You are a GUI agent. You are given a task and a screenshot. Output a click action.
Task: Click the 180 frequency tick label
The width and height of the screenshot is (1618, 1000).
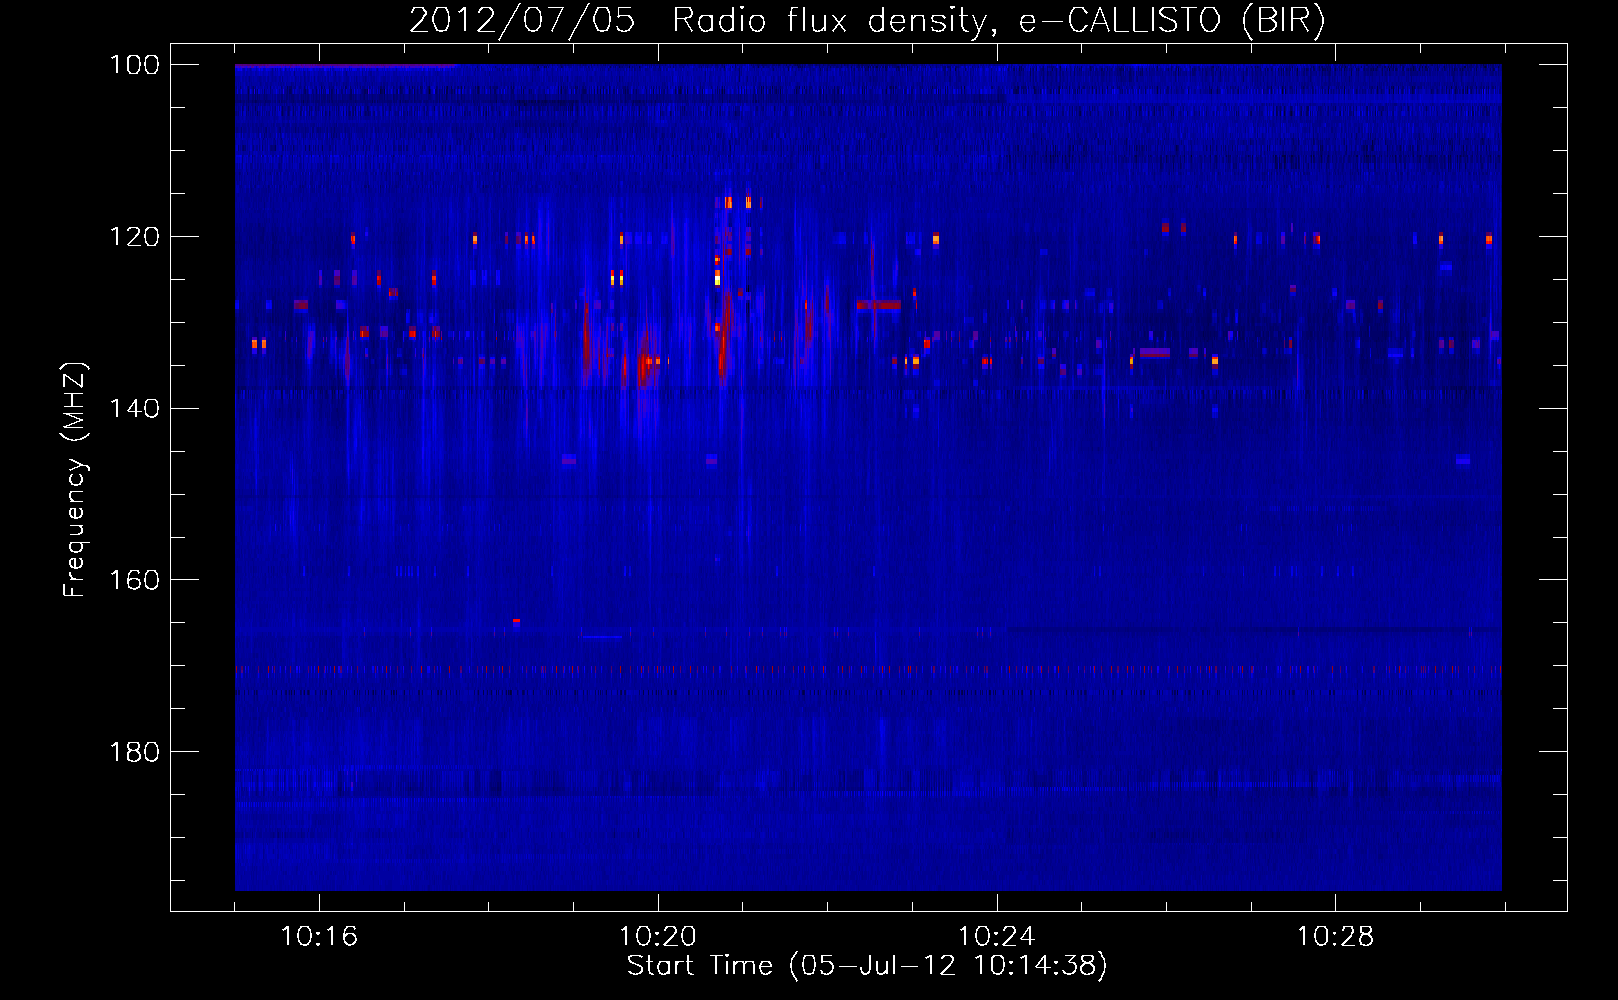point(134,752)
